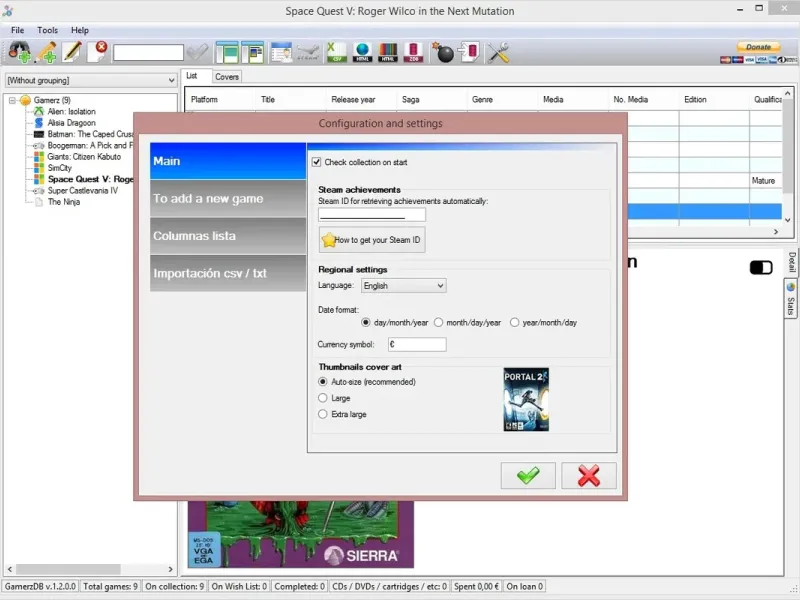800x600 pixels.
Task: Collapse the Gamerz (9) tree node
Action: click(12, 101)
